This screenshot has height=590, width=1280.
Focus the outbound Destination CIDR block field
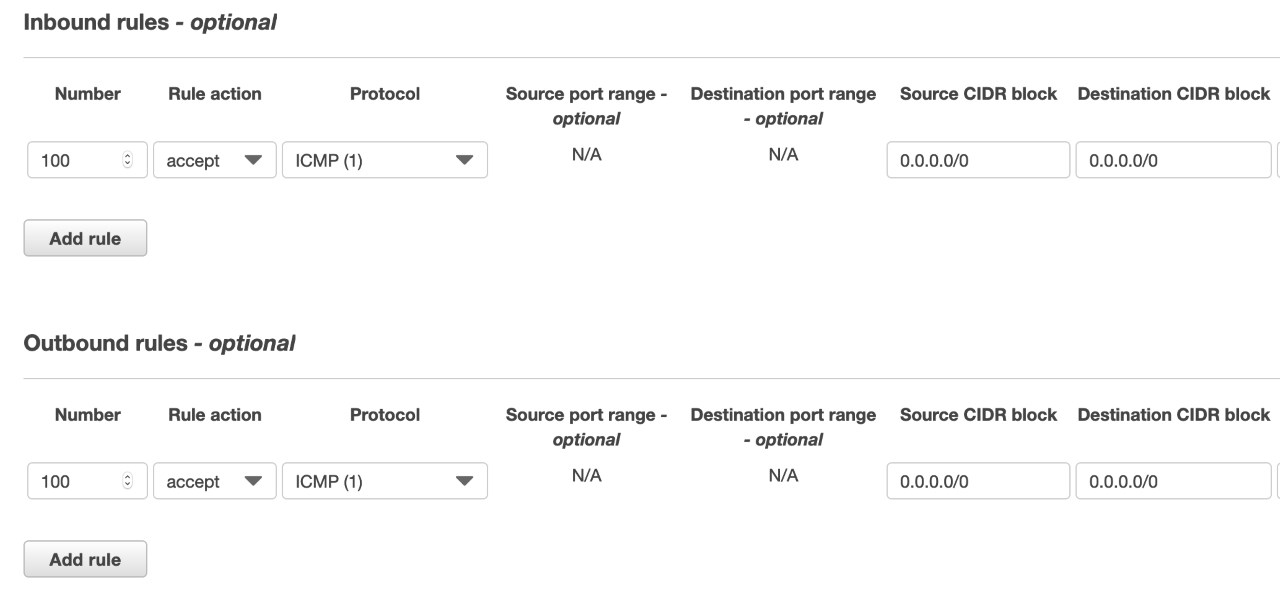pos(1173,481)
